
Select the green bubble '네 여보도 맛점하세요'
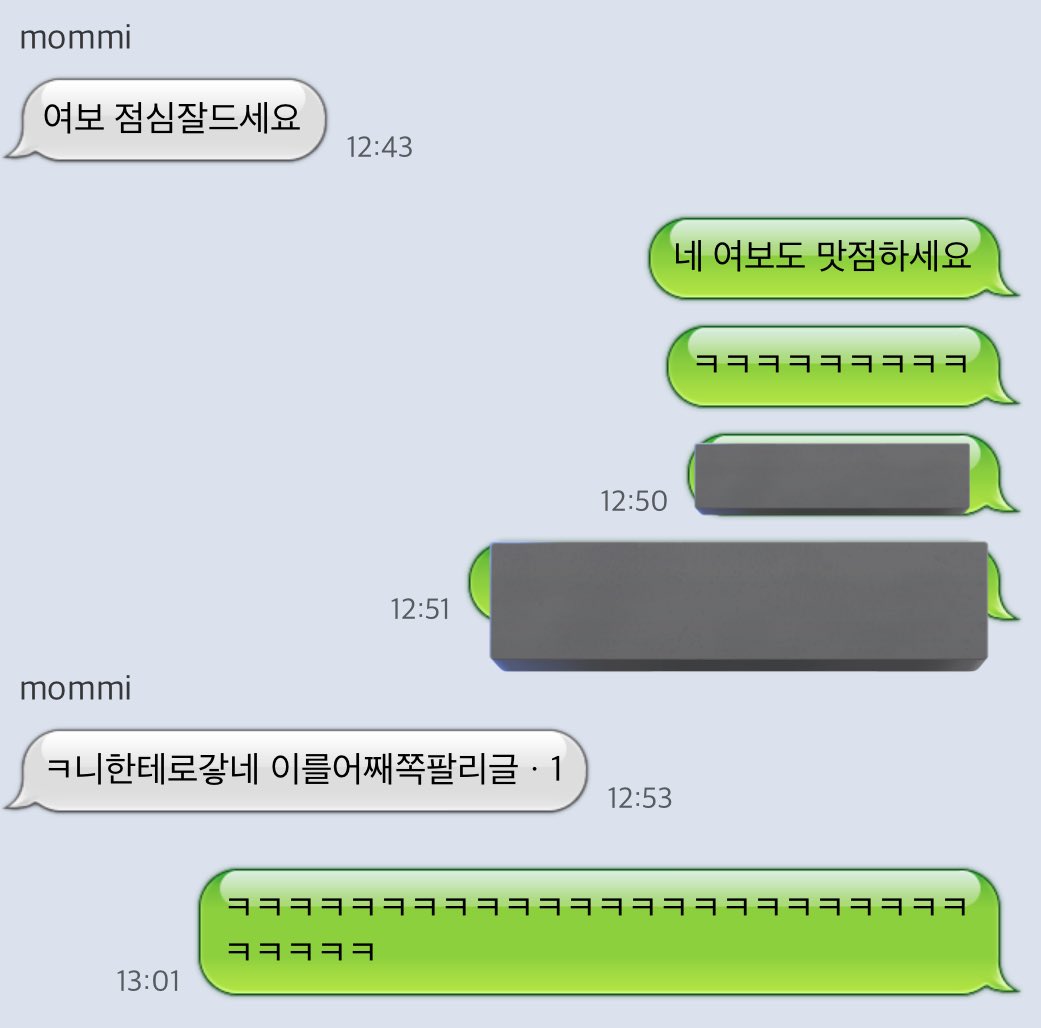(833, 258)
